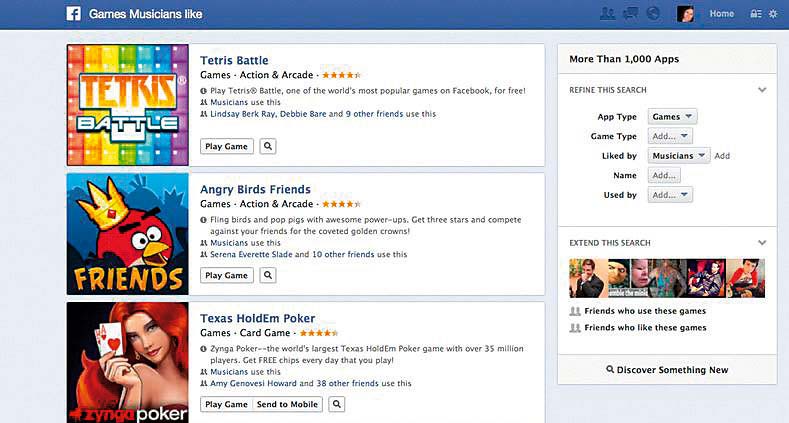Click info icon beside Tetris Battle description
The width and height of the screenshot is (789, 423).
203,91
